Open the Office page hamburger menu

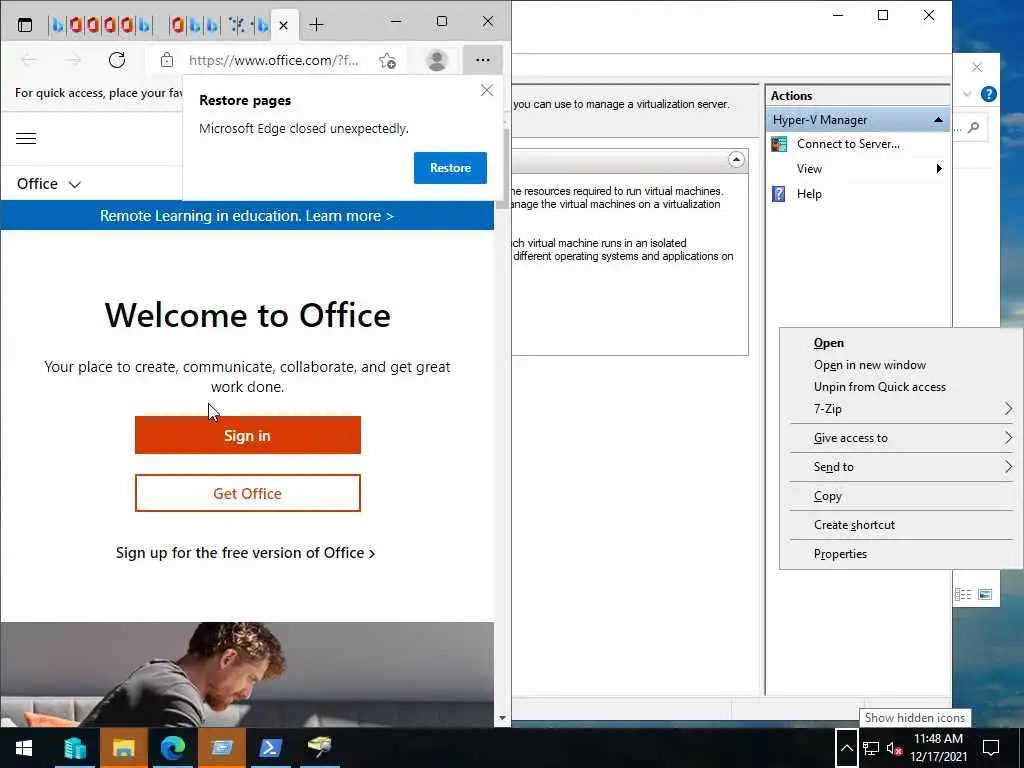pos(26,138)
